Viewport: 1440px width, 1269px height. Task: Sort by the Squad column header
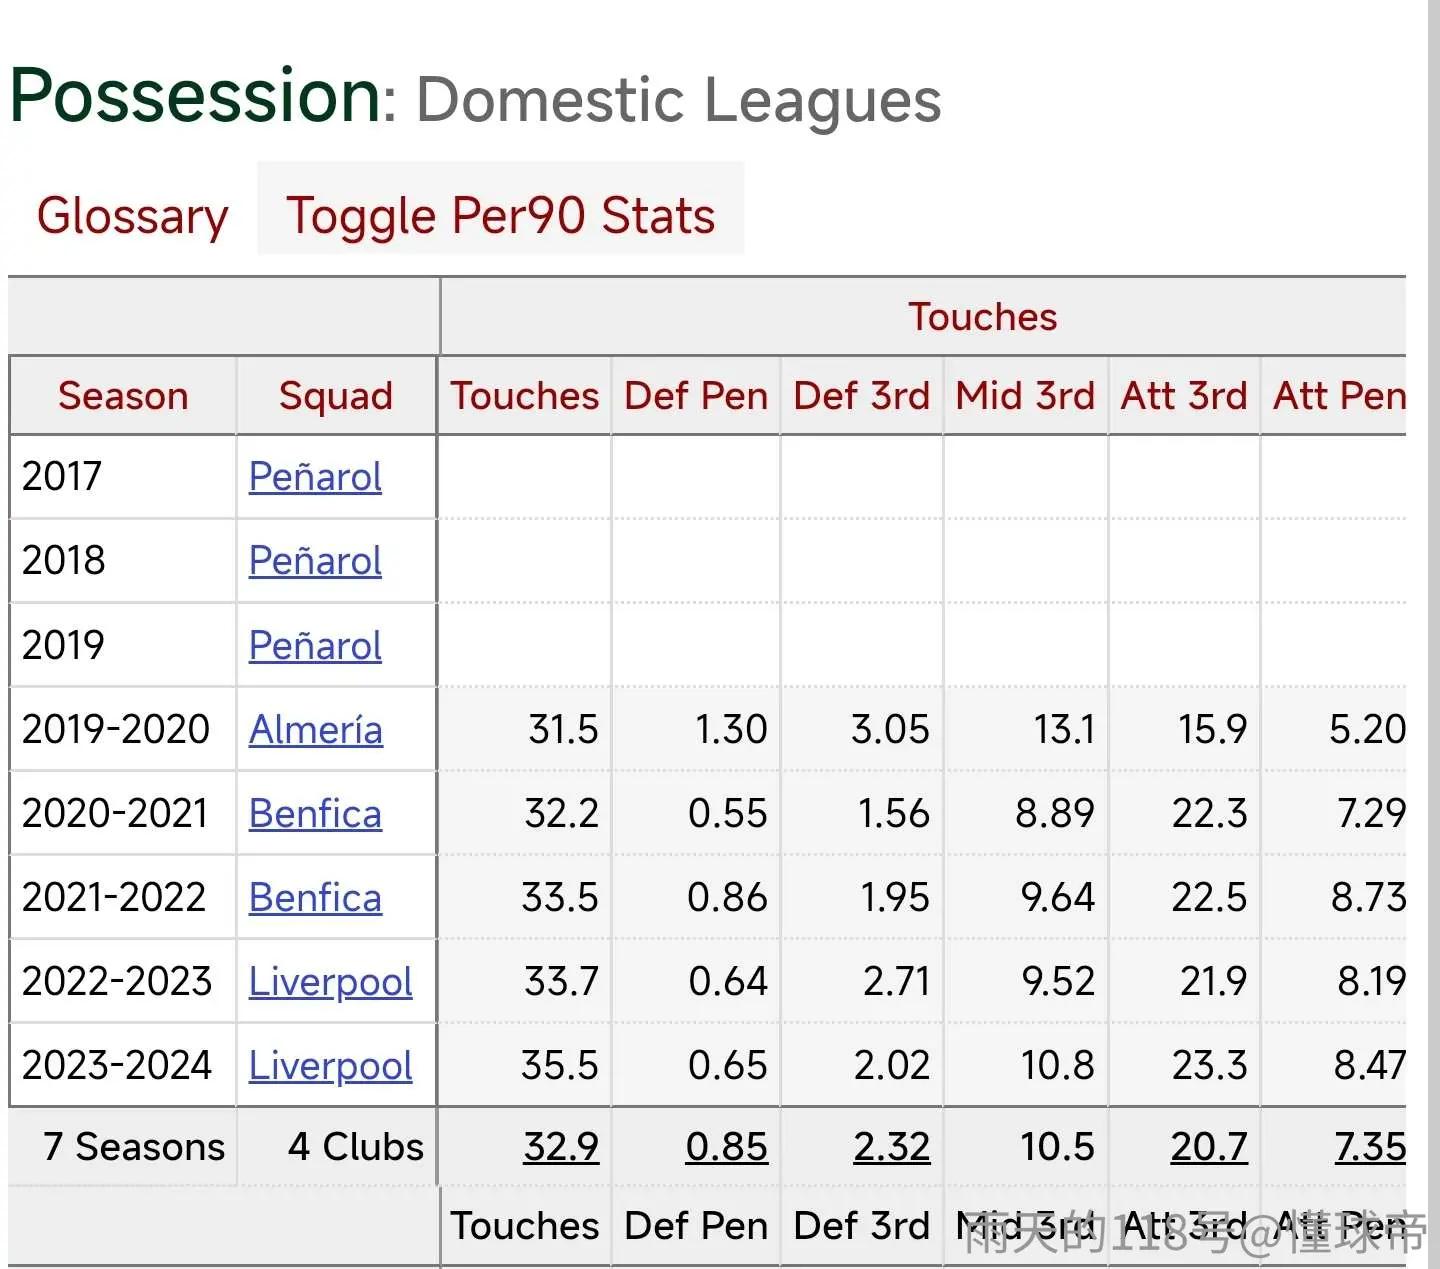coord(336,396)
